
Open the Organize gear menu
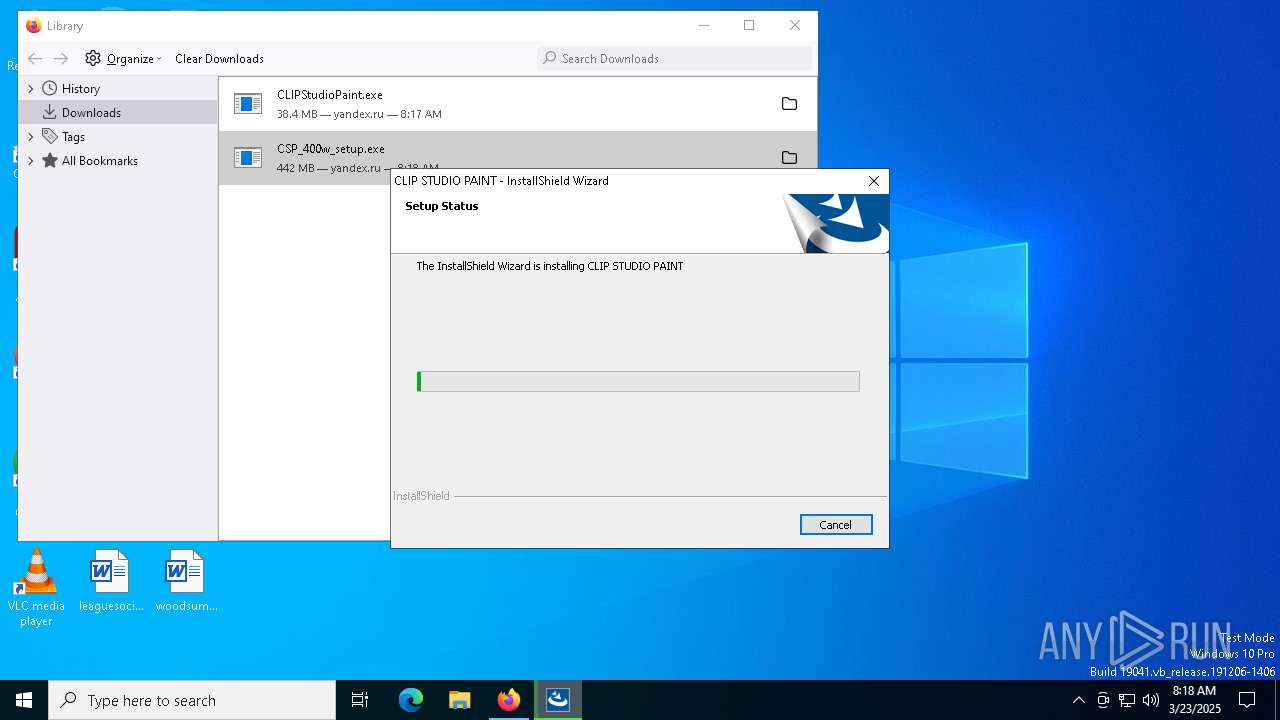[123, 59]
